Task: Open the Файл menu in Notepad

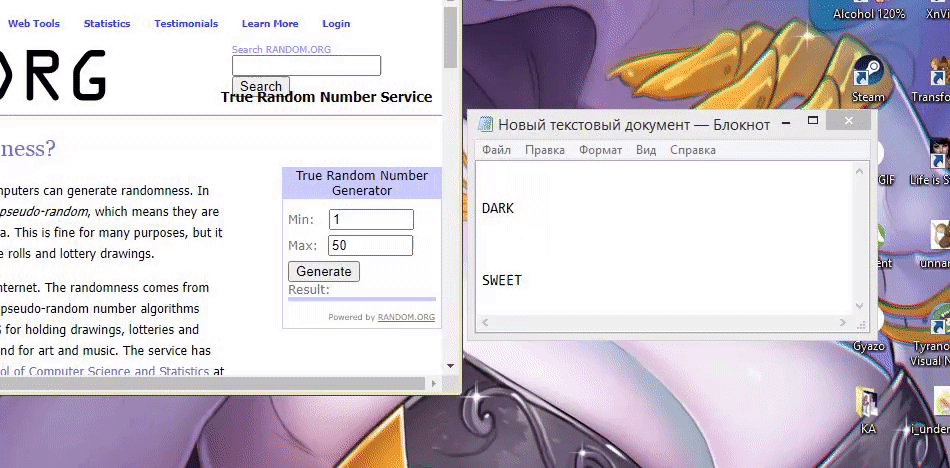Action: [496, 150]
